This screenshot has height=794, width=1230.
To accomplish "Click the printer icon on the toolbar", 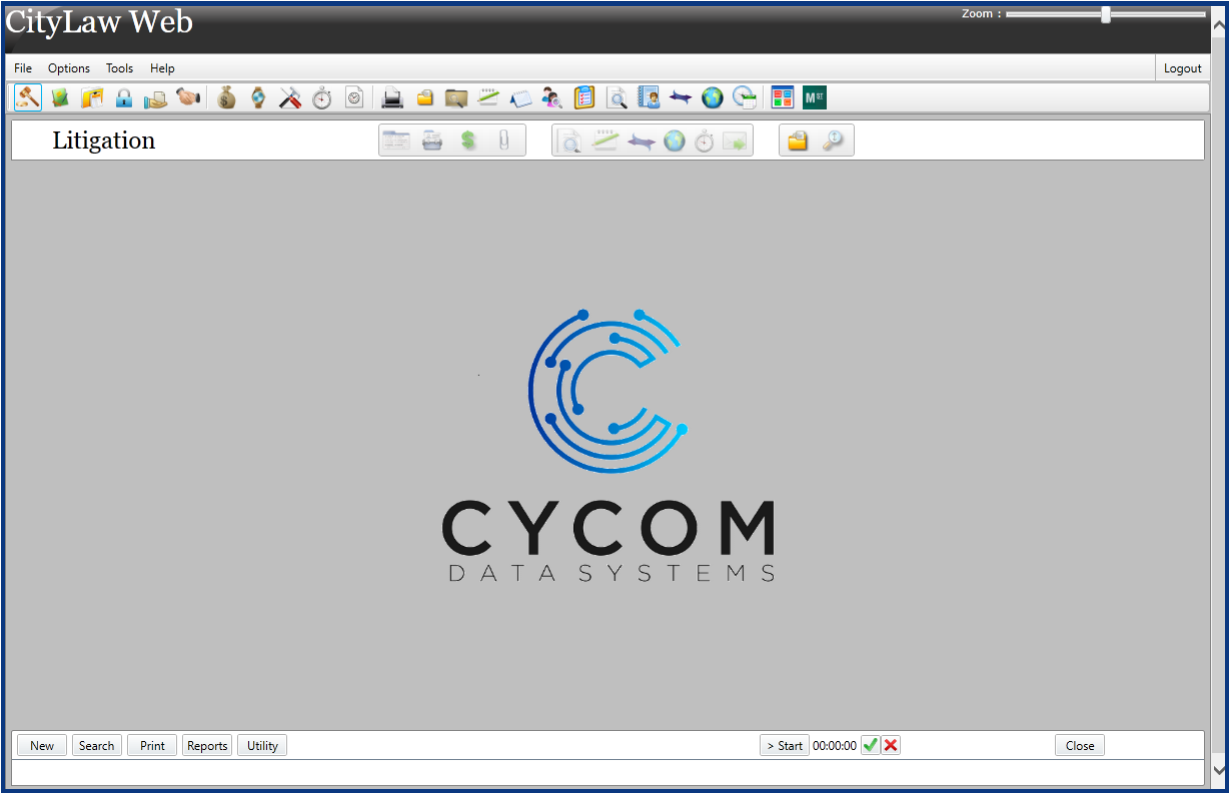I will [x=392, y=97].
